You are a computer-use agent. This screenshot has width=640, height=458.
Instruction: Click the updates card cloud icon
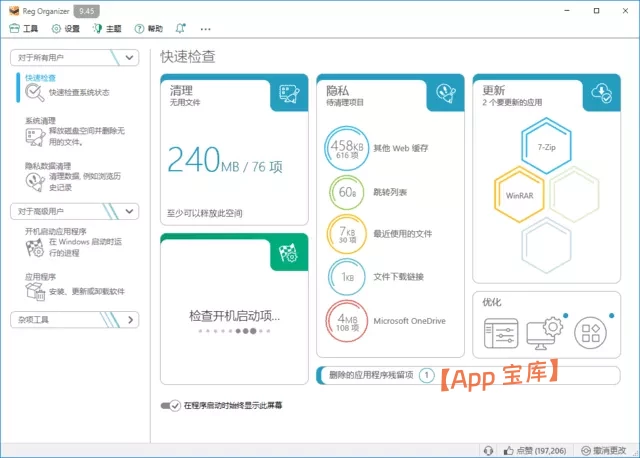click(x=600, y=94)
